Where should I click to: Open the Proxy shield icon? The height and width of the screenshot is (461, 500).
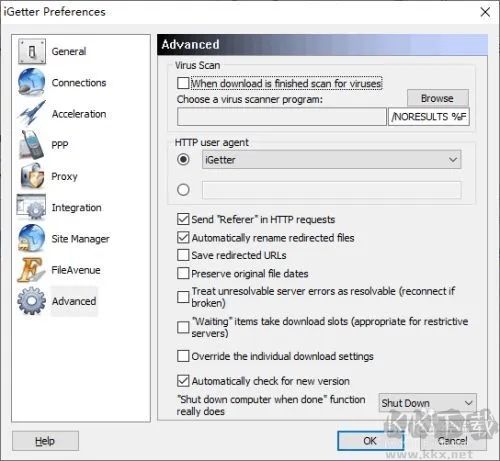(x=32, y=176)
